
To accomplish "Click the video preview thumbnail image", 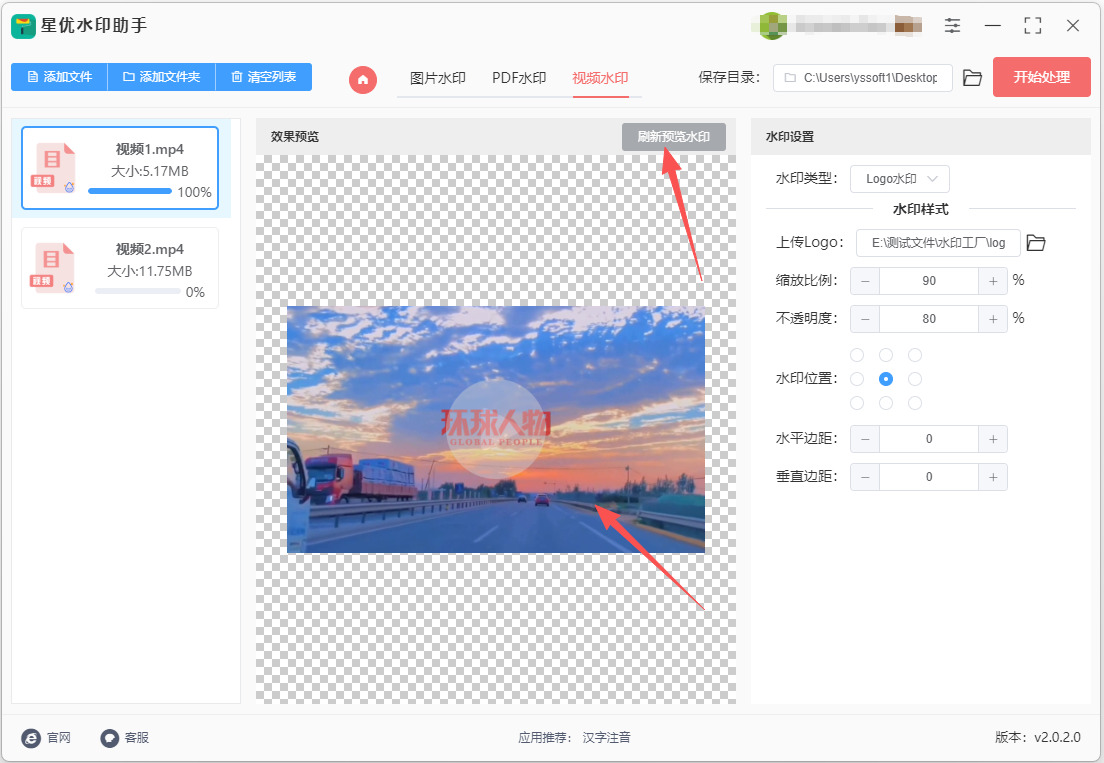I will (496, 429).
